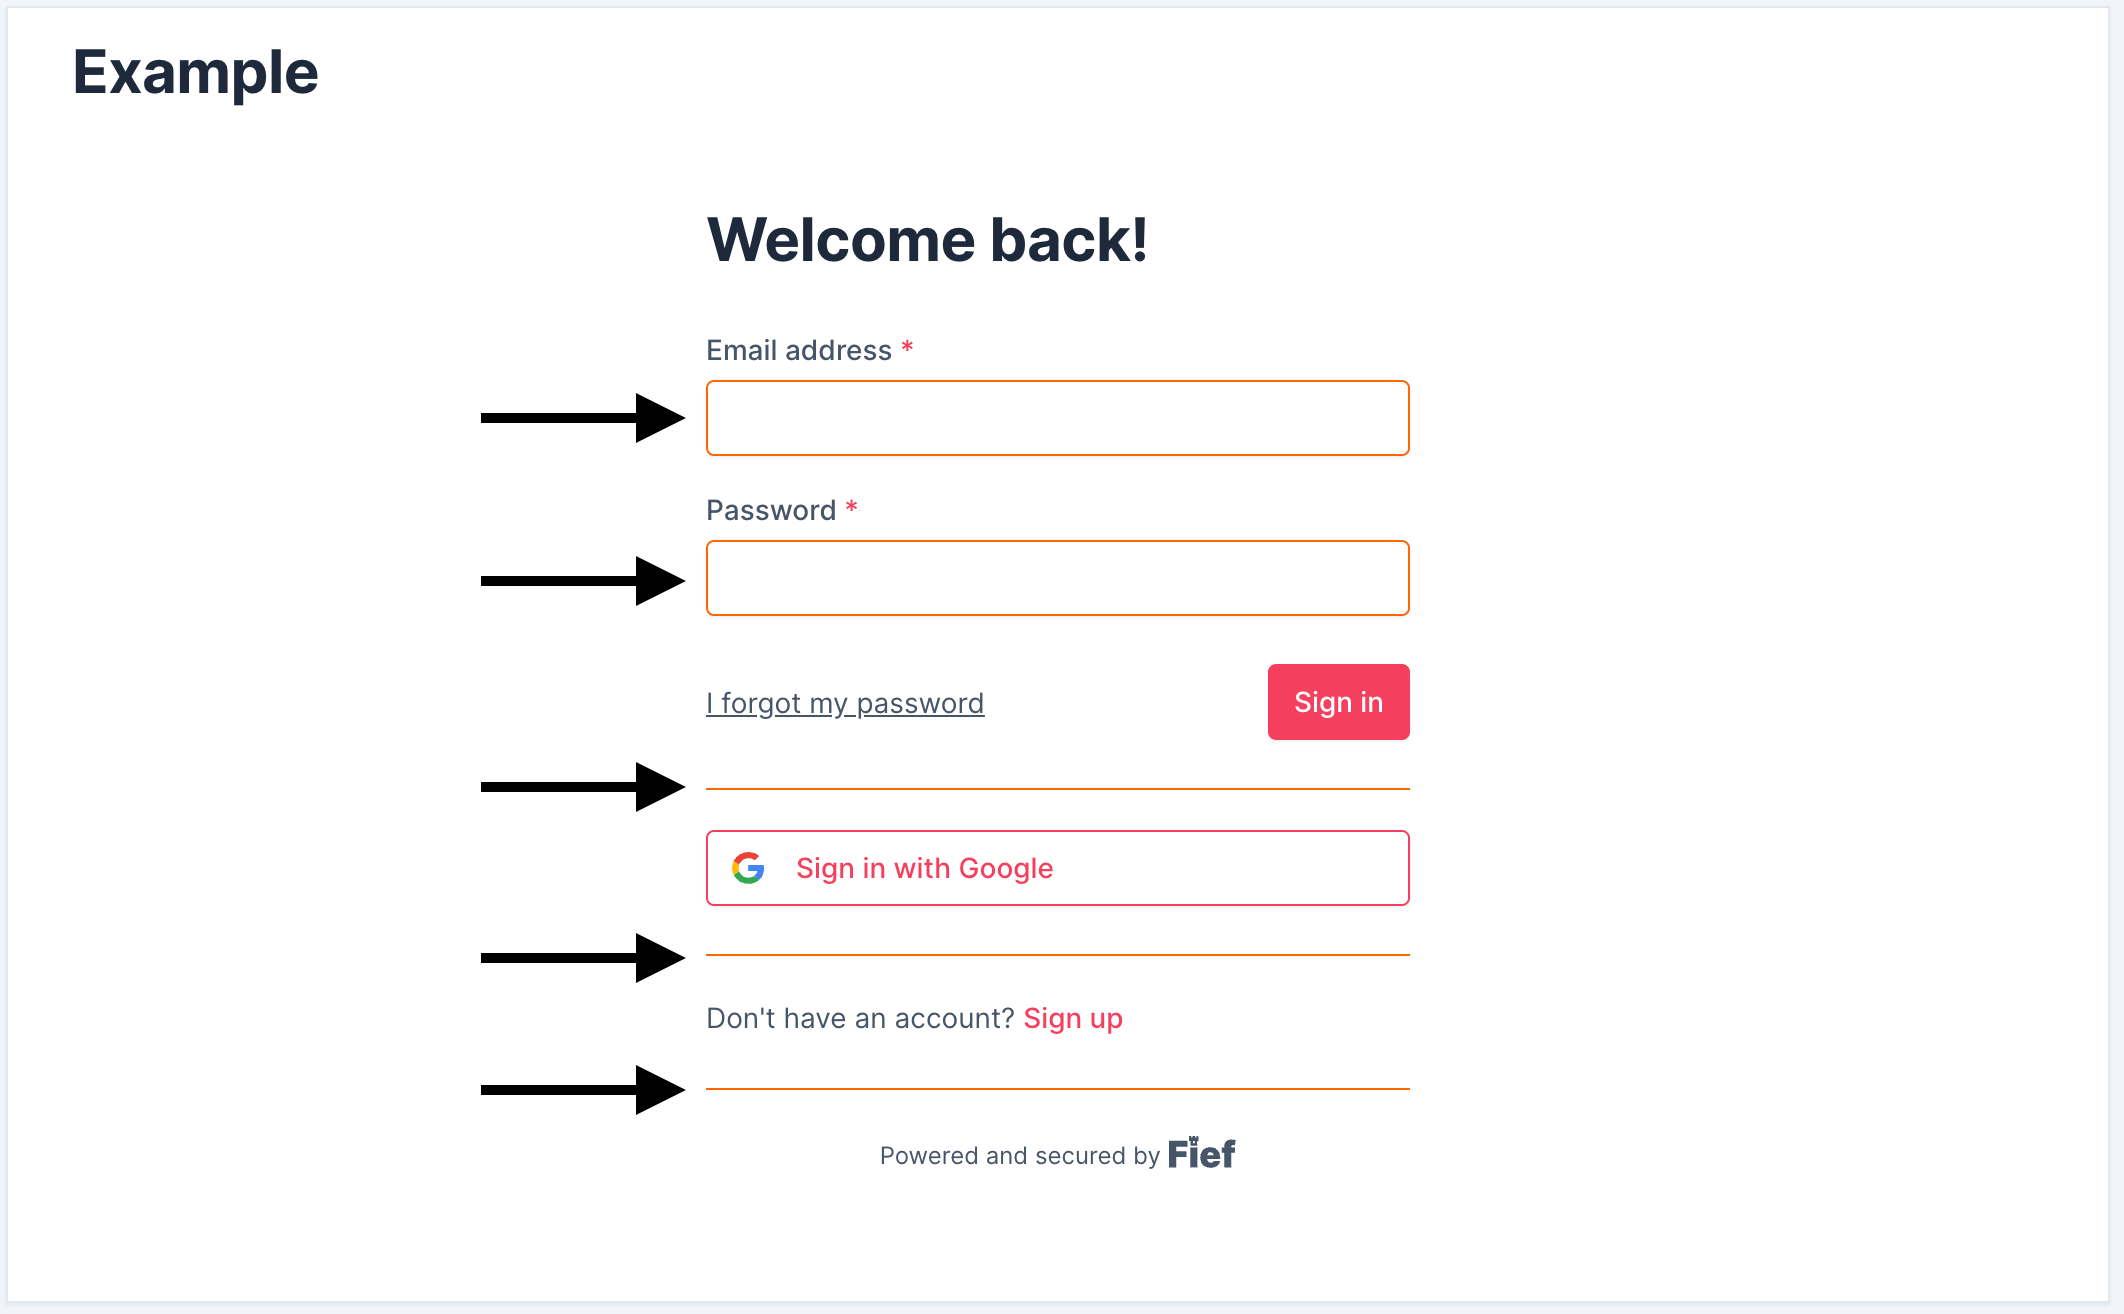2124x1314 pixels.
Task: Click the Password label text
Action: (x=771, y=510)
